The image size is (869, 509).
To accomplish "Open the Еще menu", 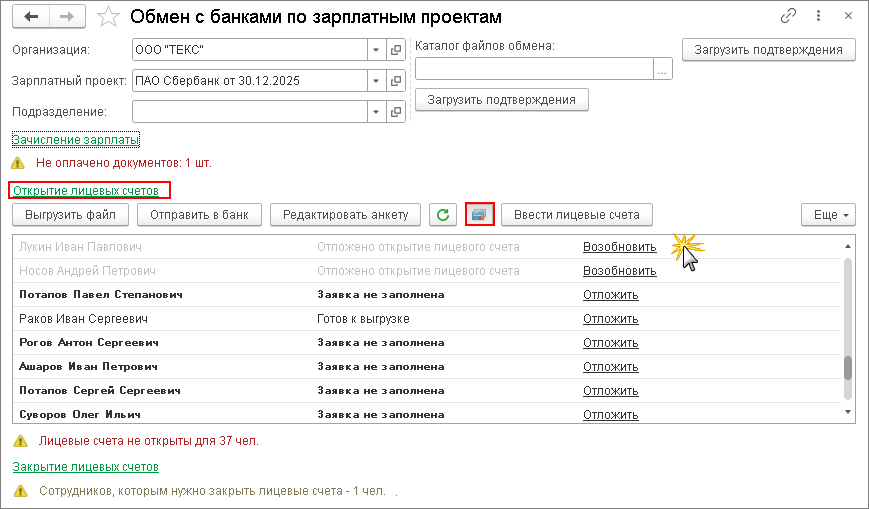I will click(x=828, y=214).
